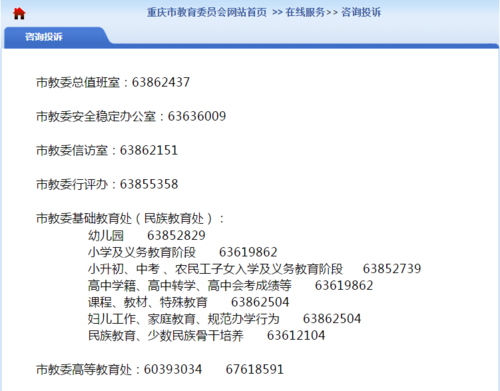Click phone number 63852739
Image resolution: width=500 pixels, height=391 pixels.
[392, 269]
